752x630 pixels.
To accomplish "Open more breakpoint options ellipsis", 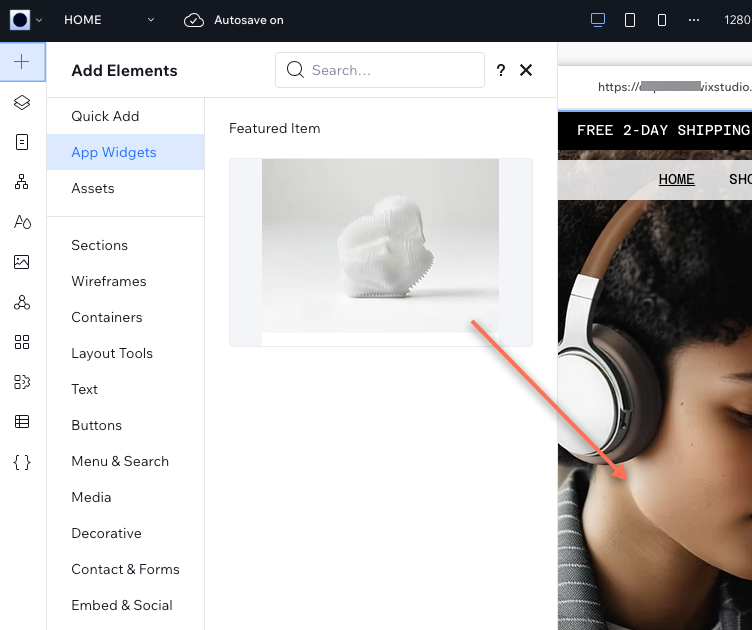I will pos(693,20).
